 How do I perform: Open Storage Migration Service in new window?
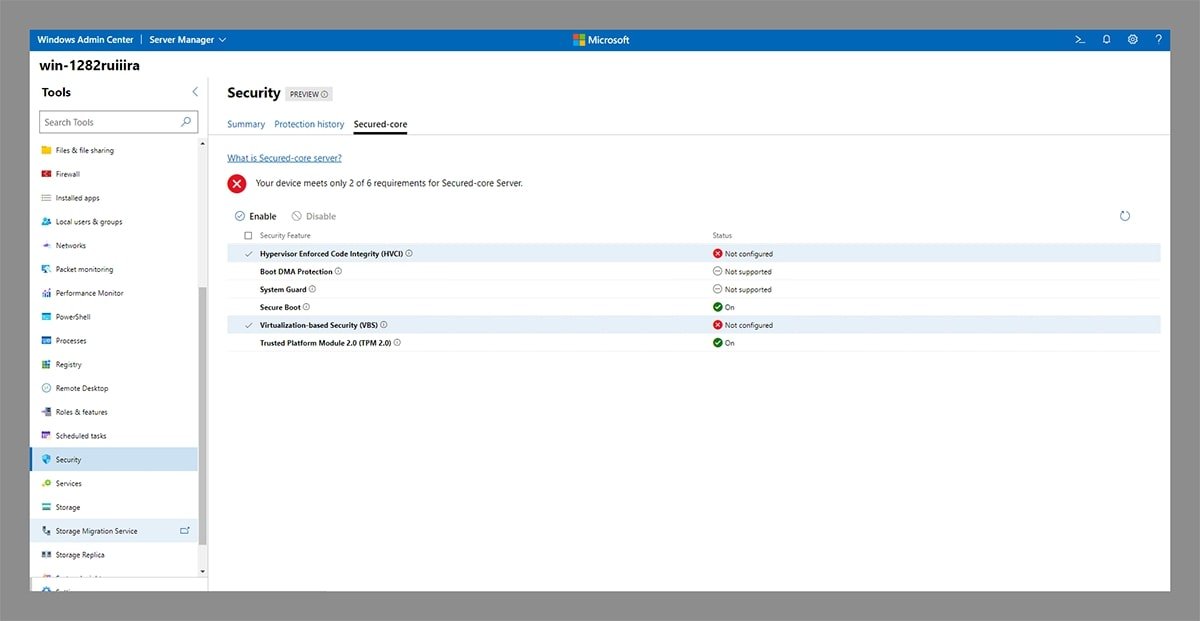[x=184, y=531]
